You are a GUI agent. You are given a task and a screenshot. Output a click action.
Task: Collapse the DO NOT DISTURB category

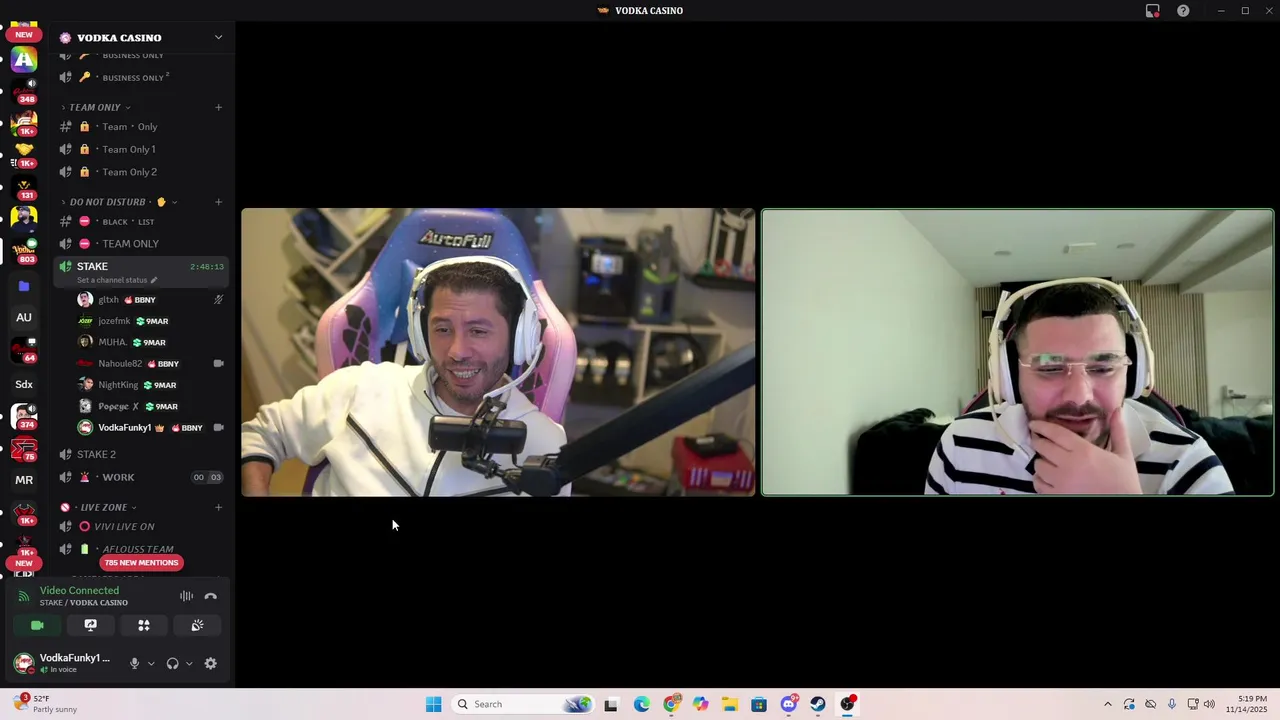click(x=118, y=202)
